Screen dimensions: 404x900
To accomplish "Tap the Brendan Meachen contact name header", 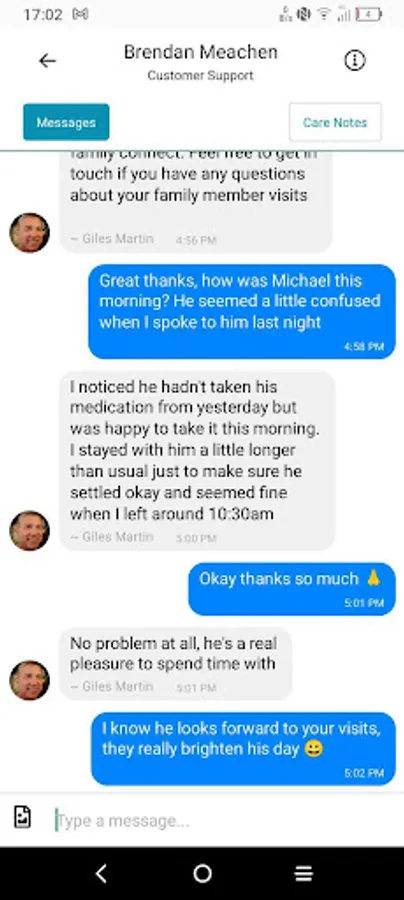I will coord(201,52).
